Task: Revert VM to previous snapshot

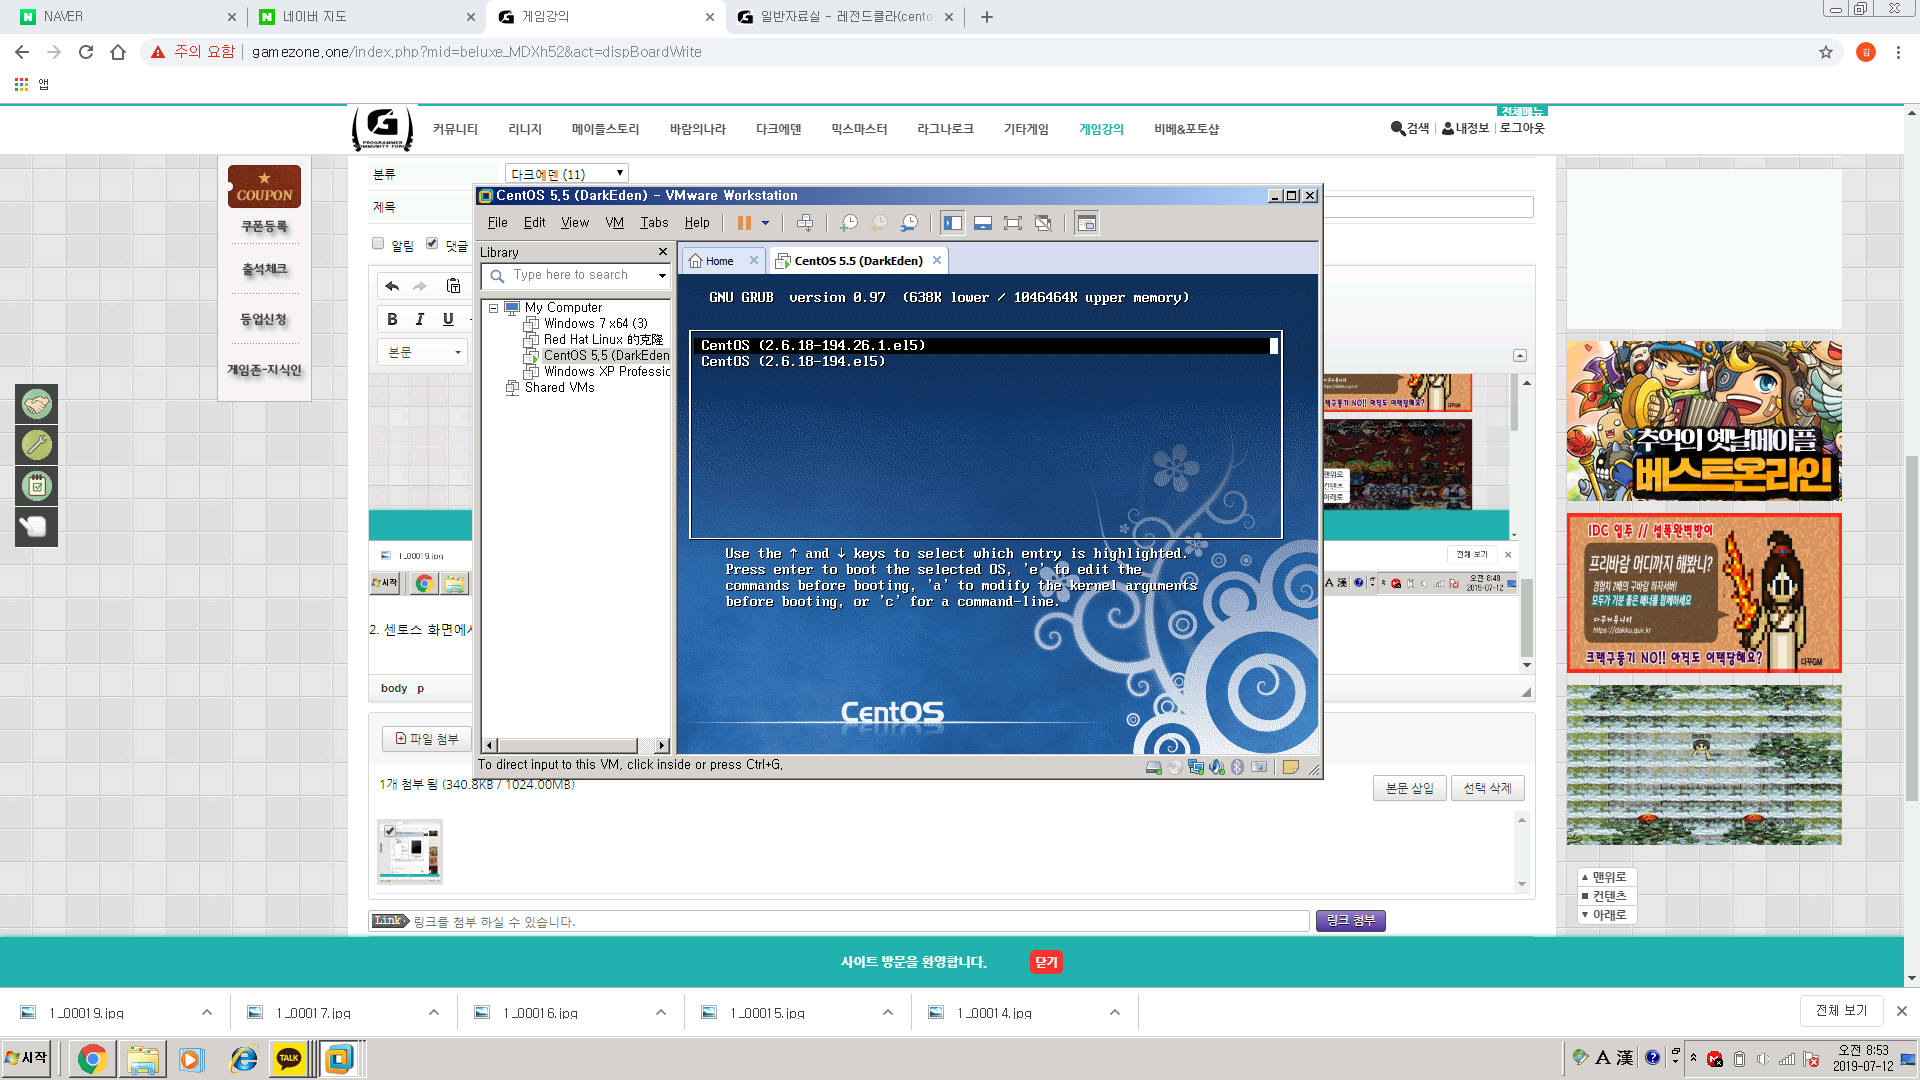Action: coord(879,223)
